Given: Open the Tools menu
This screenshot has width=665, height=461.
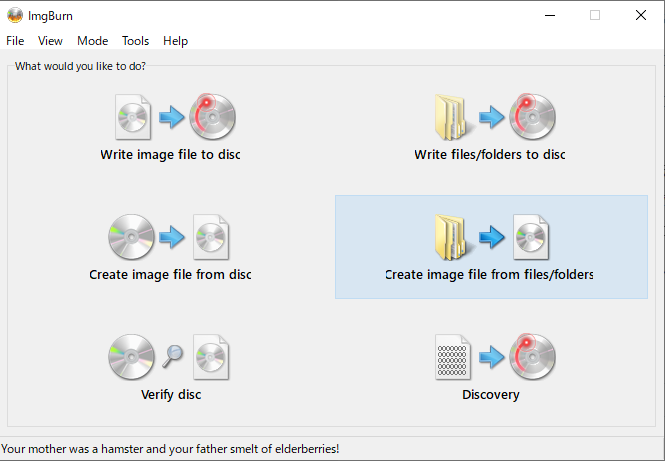Looking at the screenshot, I should (135, 41).
